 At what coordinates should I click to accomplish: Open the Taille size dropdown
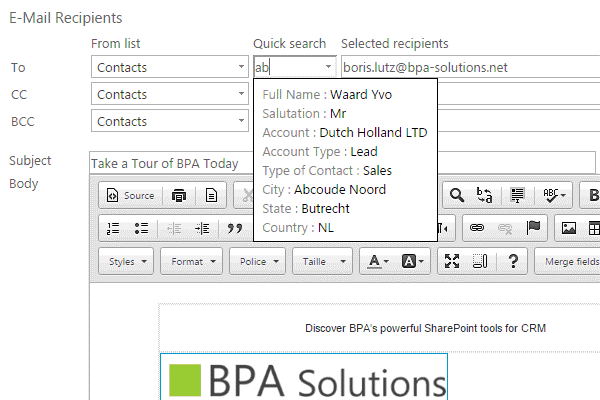(322, 261)
